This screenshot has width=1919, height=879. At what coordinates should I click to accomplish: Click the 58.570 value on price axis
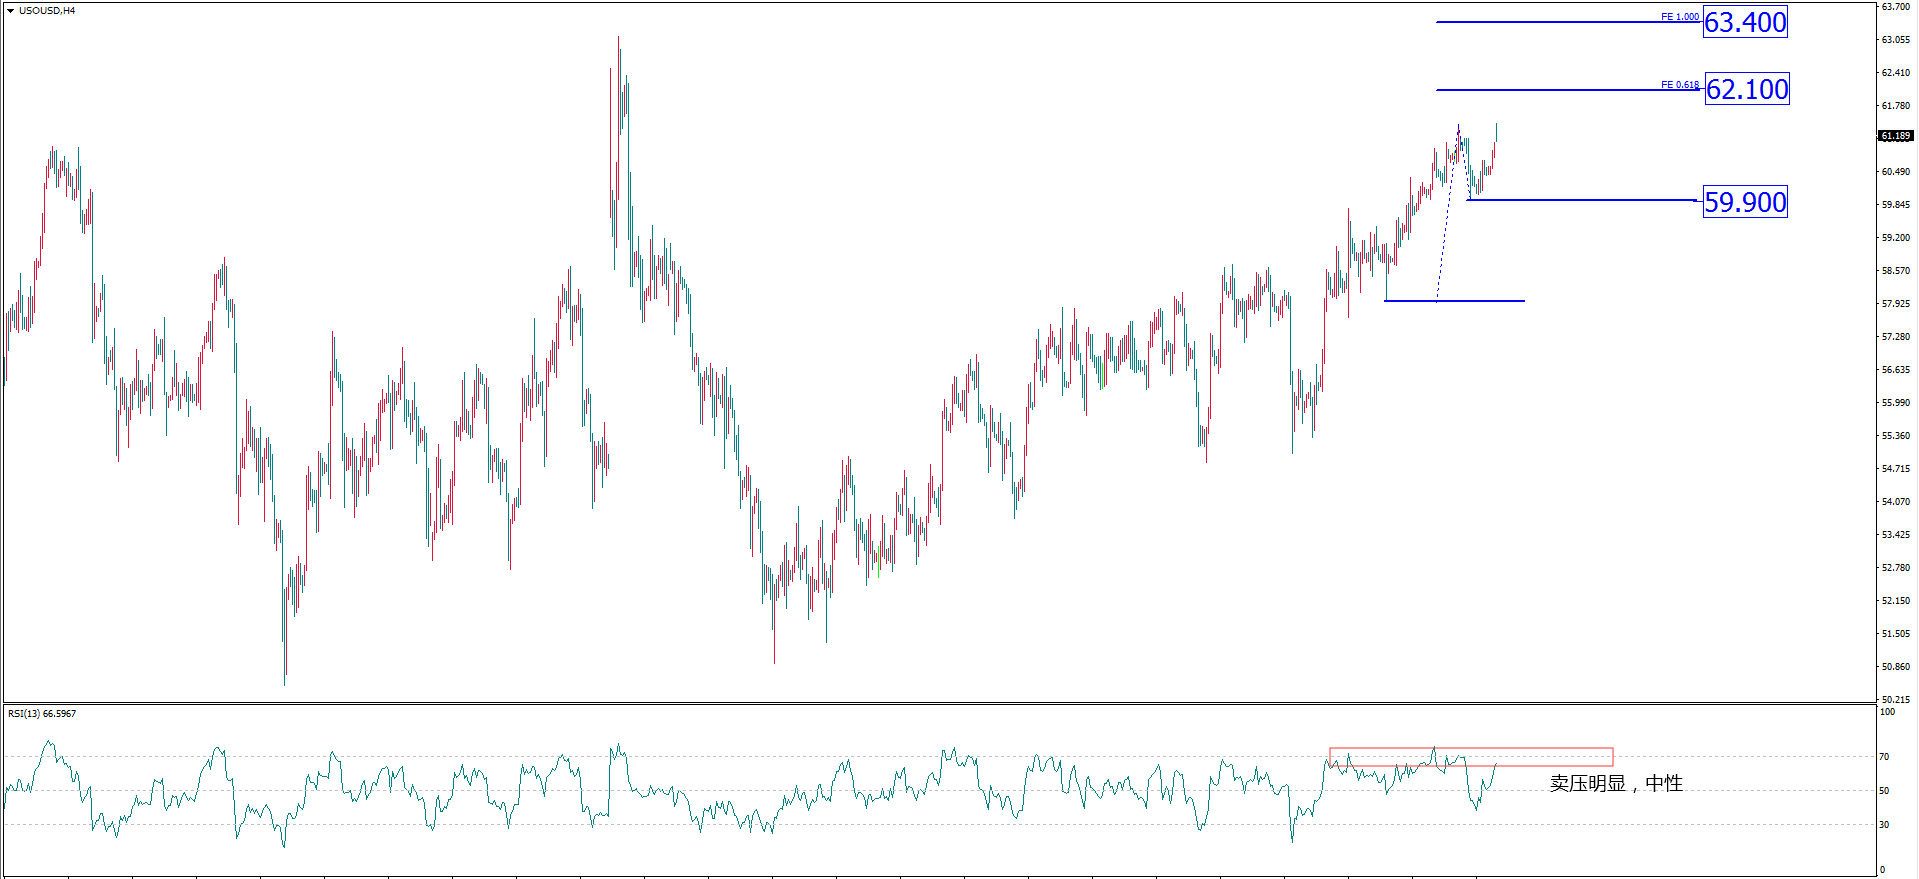[1896, 271]
